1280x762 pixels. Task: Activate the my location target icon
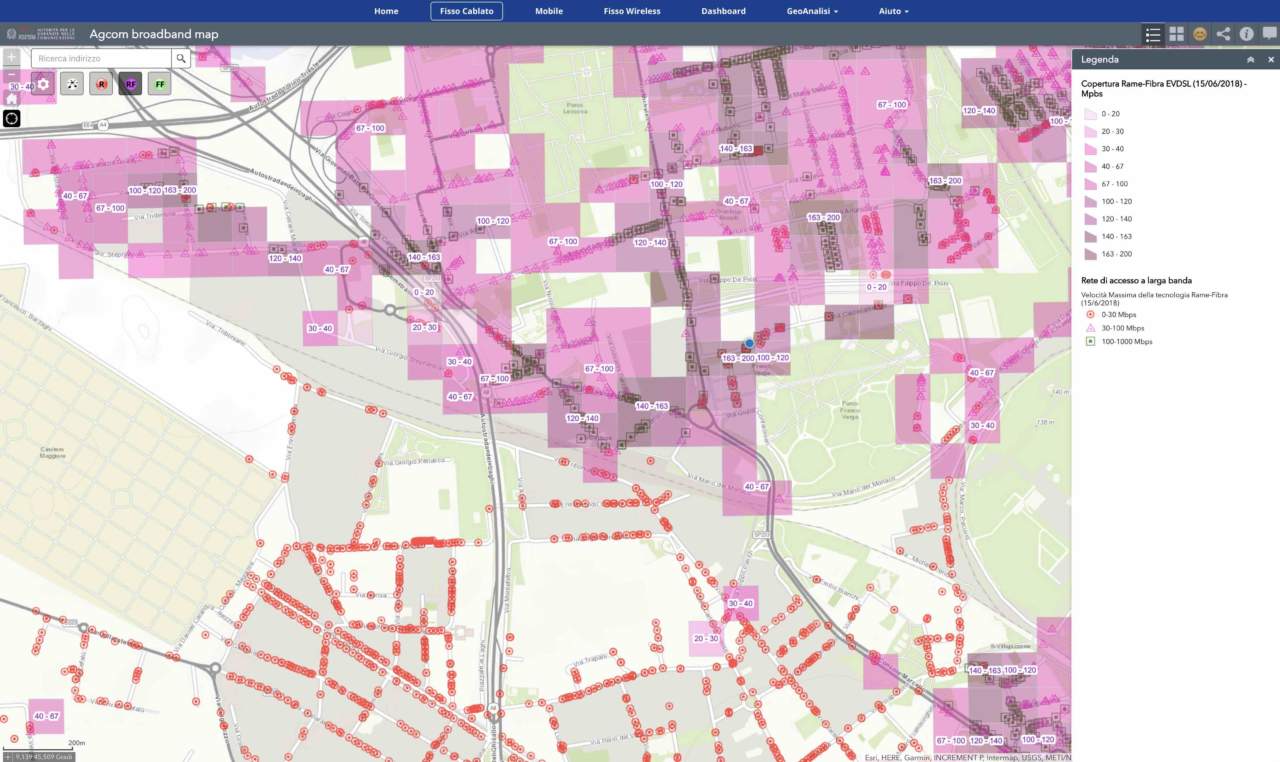pos(12,118)
